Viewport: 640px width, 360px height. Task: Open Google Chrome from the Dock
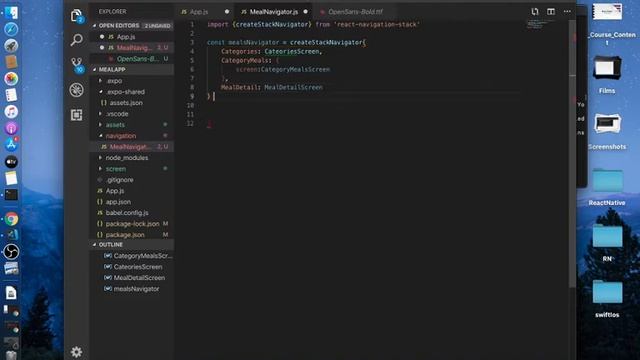click(11, 219)
